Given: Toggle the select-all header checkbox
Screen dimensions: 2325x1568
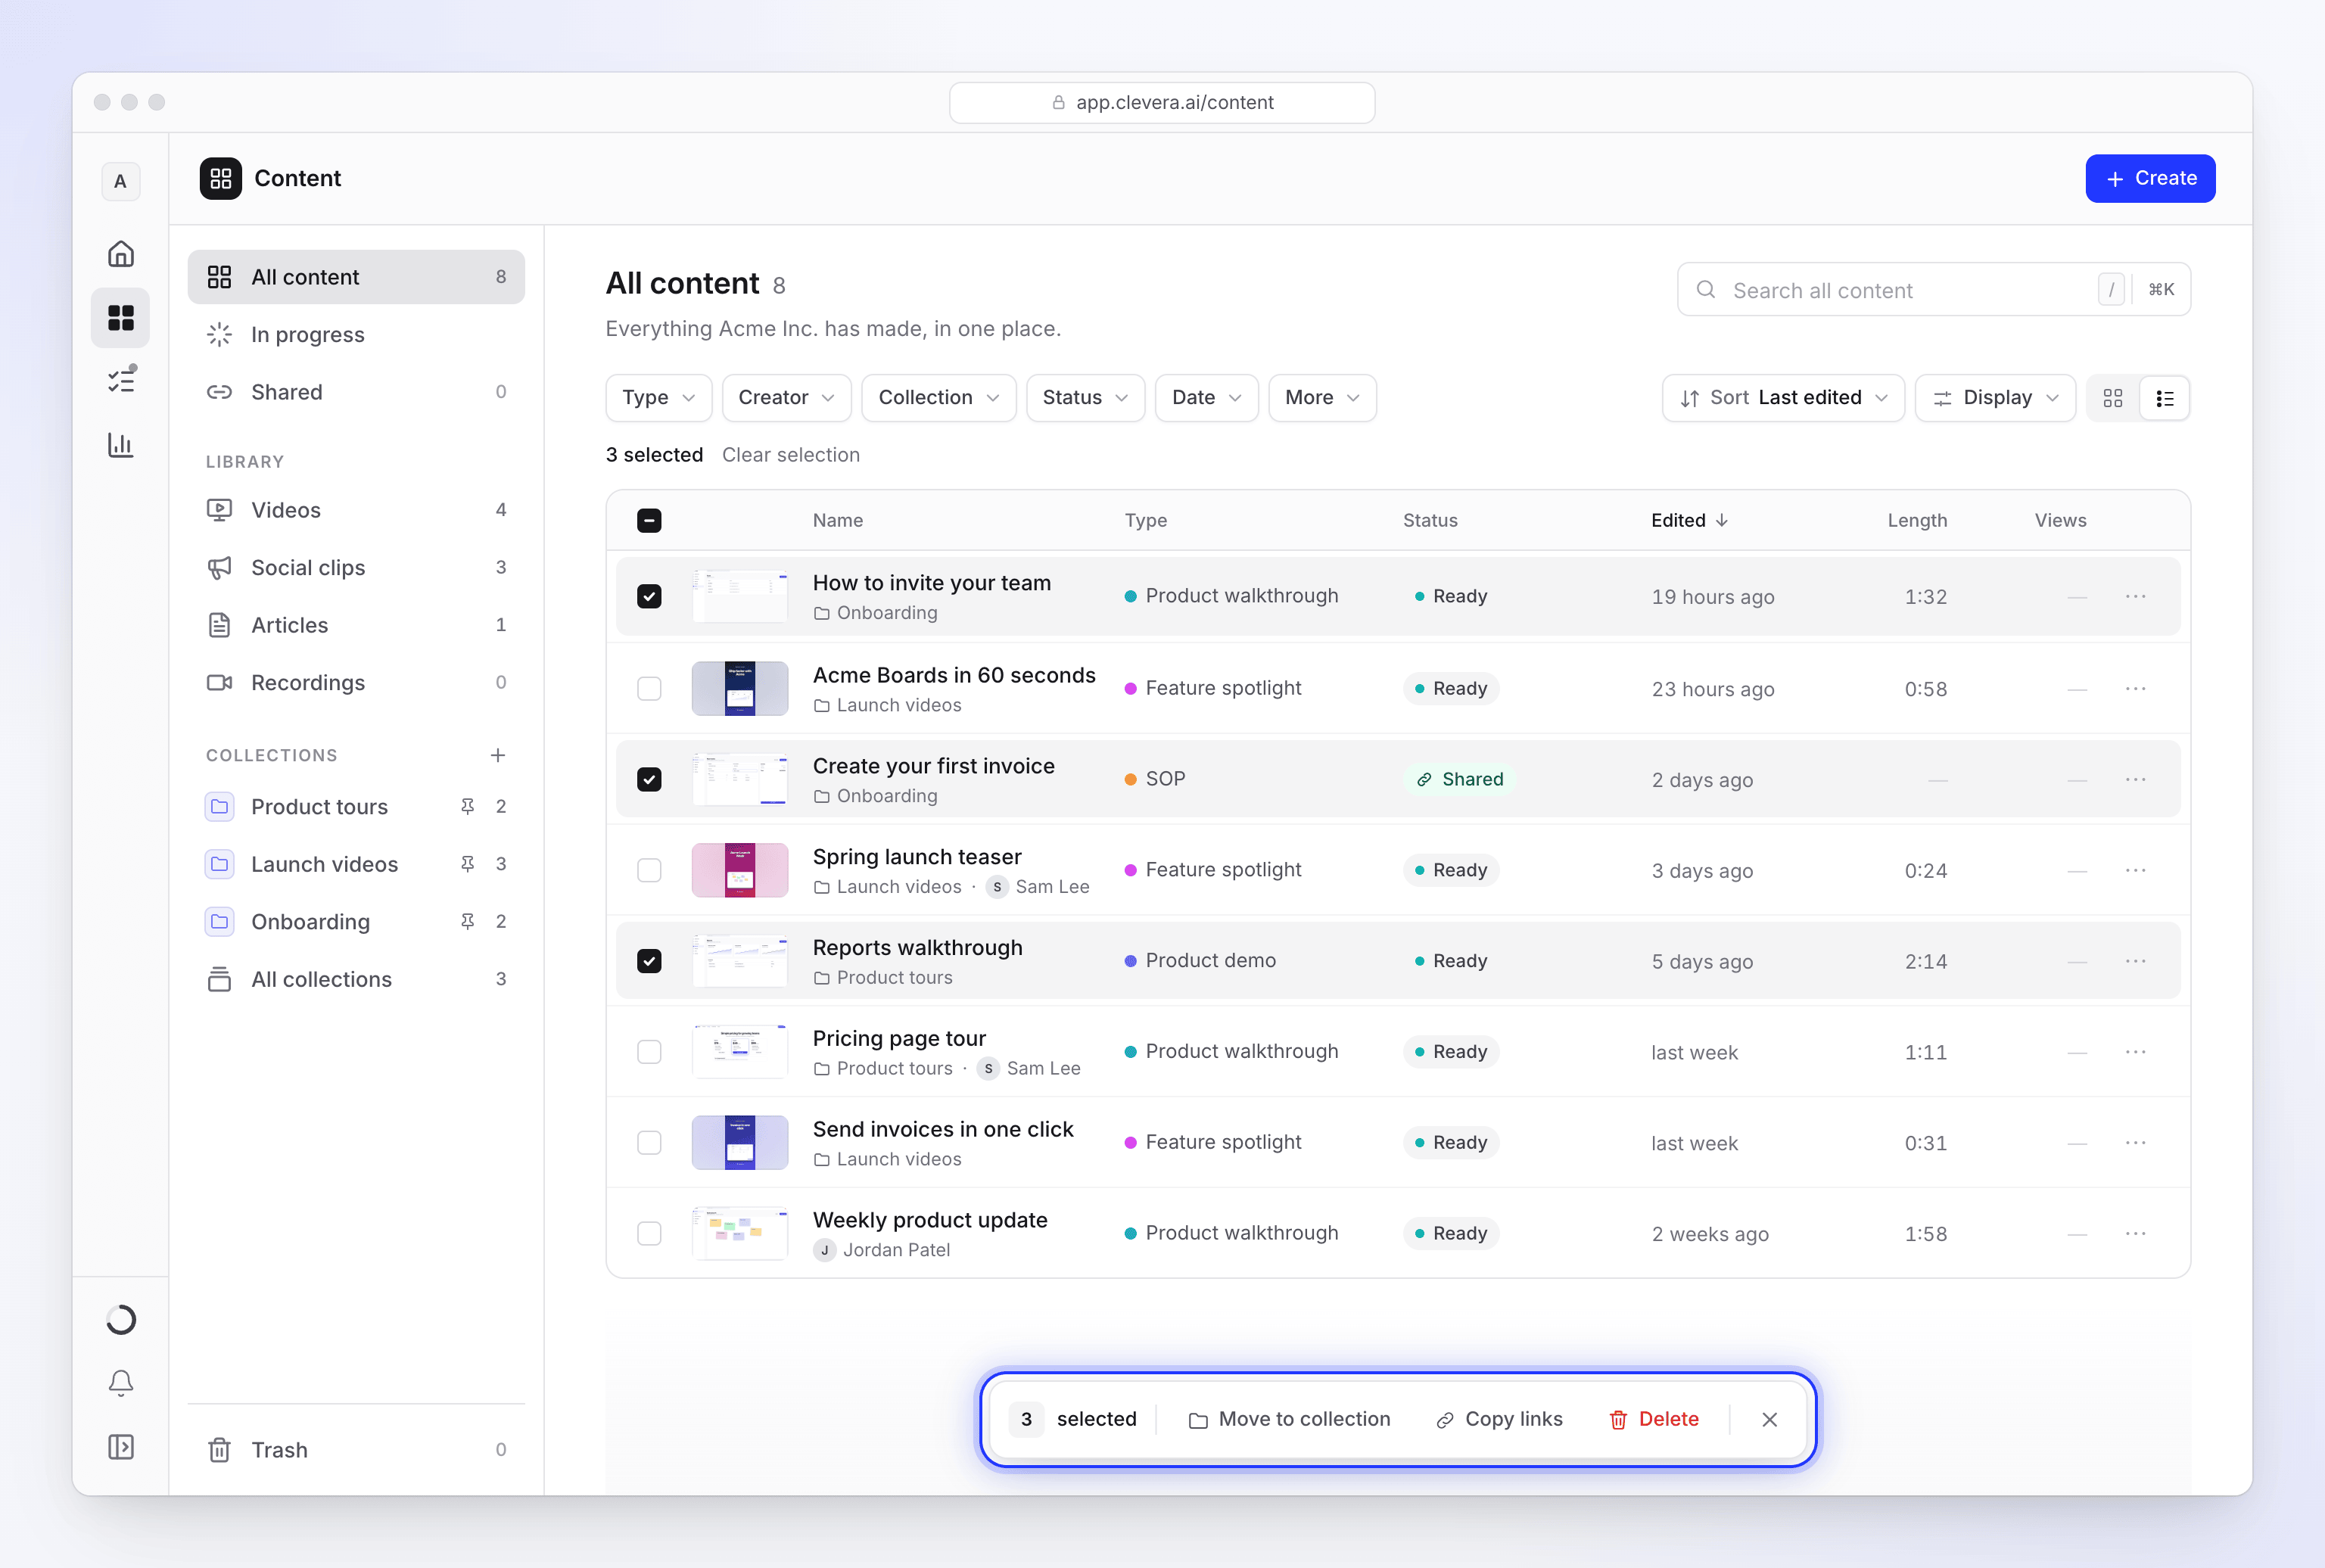Looking at the screenshot, I should pos(649,520).
